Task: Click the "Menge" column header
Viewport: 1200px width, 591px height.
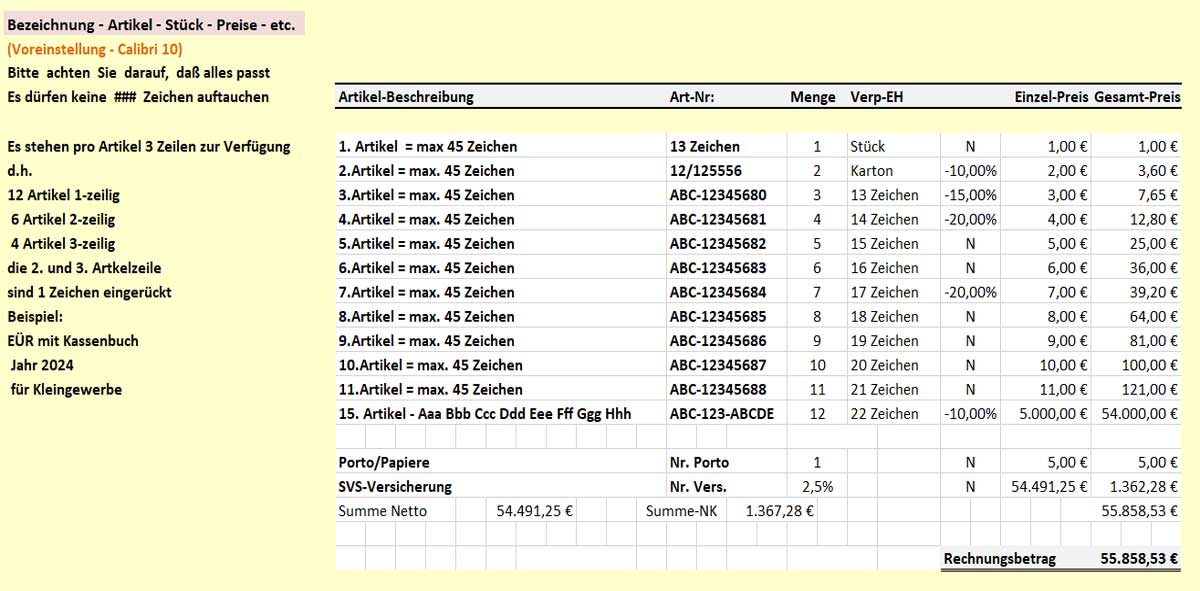Action: pos(812,97)
